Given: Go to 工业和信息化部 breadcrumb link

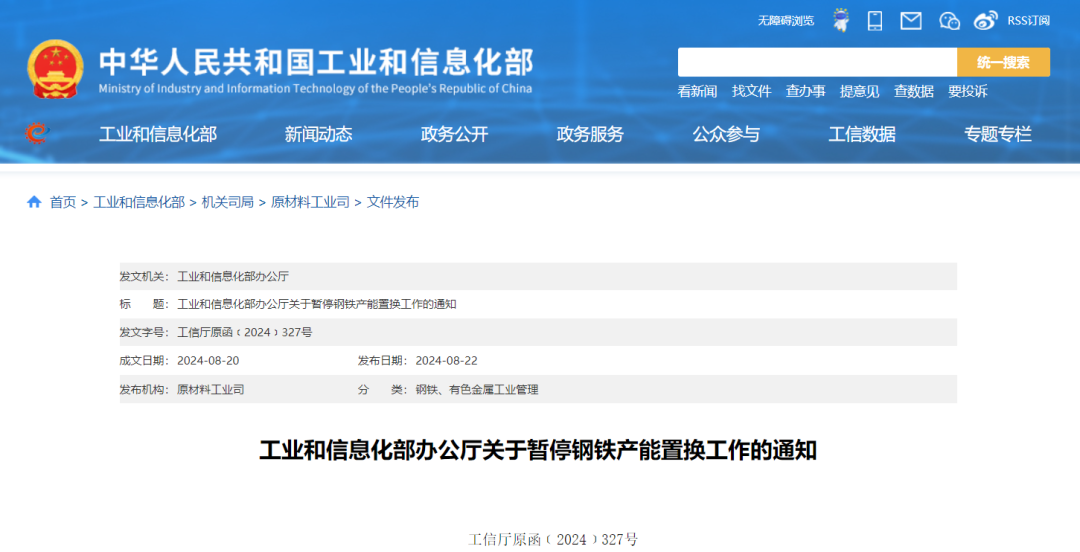Looking at the screenshot, I should (139, 202).
